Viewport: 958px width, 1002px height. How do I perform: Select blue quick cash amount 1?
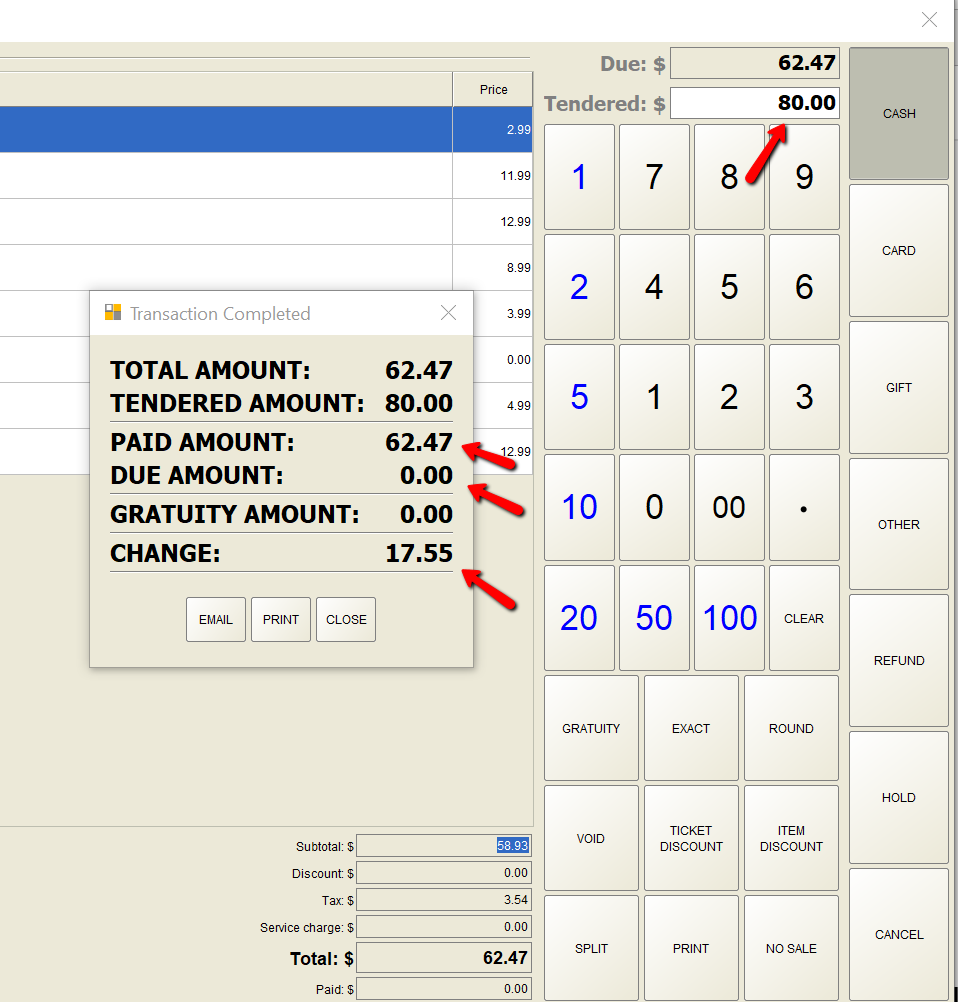(x=579, y=177)
